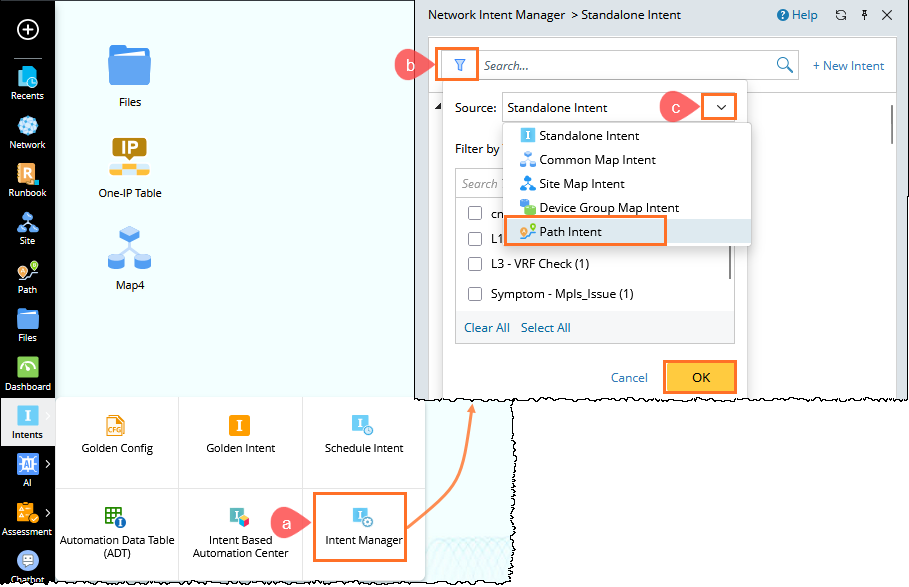Check the Symptom - Mpls_Issue checkbox
Screen dimensions: 909x587
[475, 294]
